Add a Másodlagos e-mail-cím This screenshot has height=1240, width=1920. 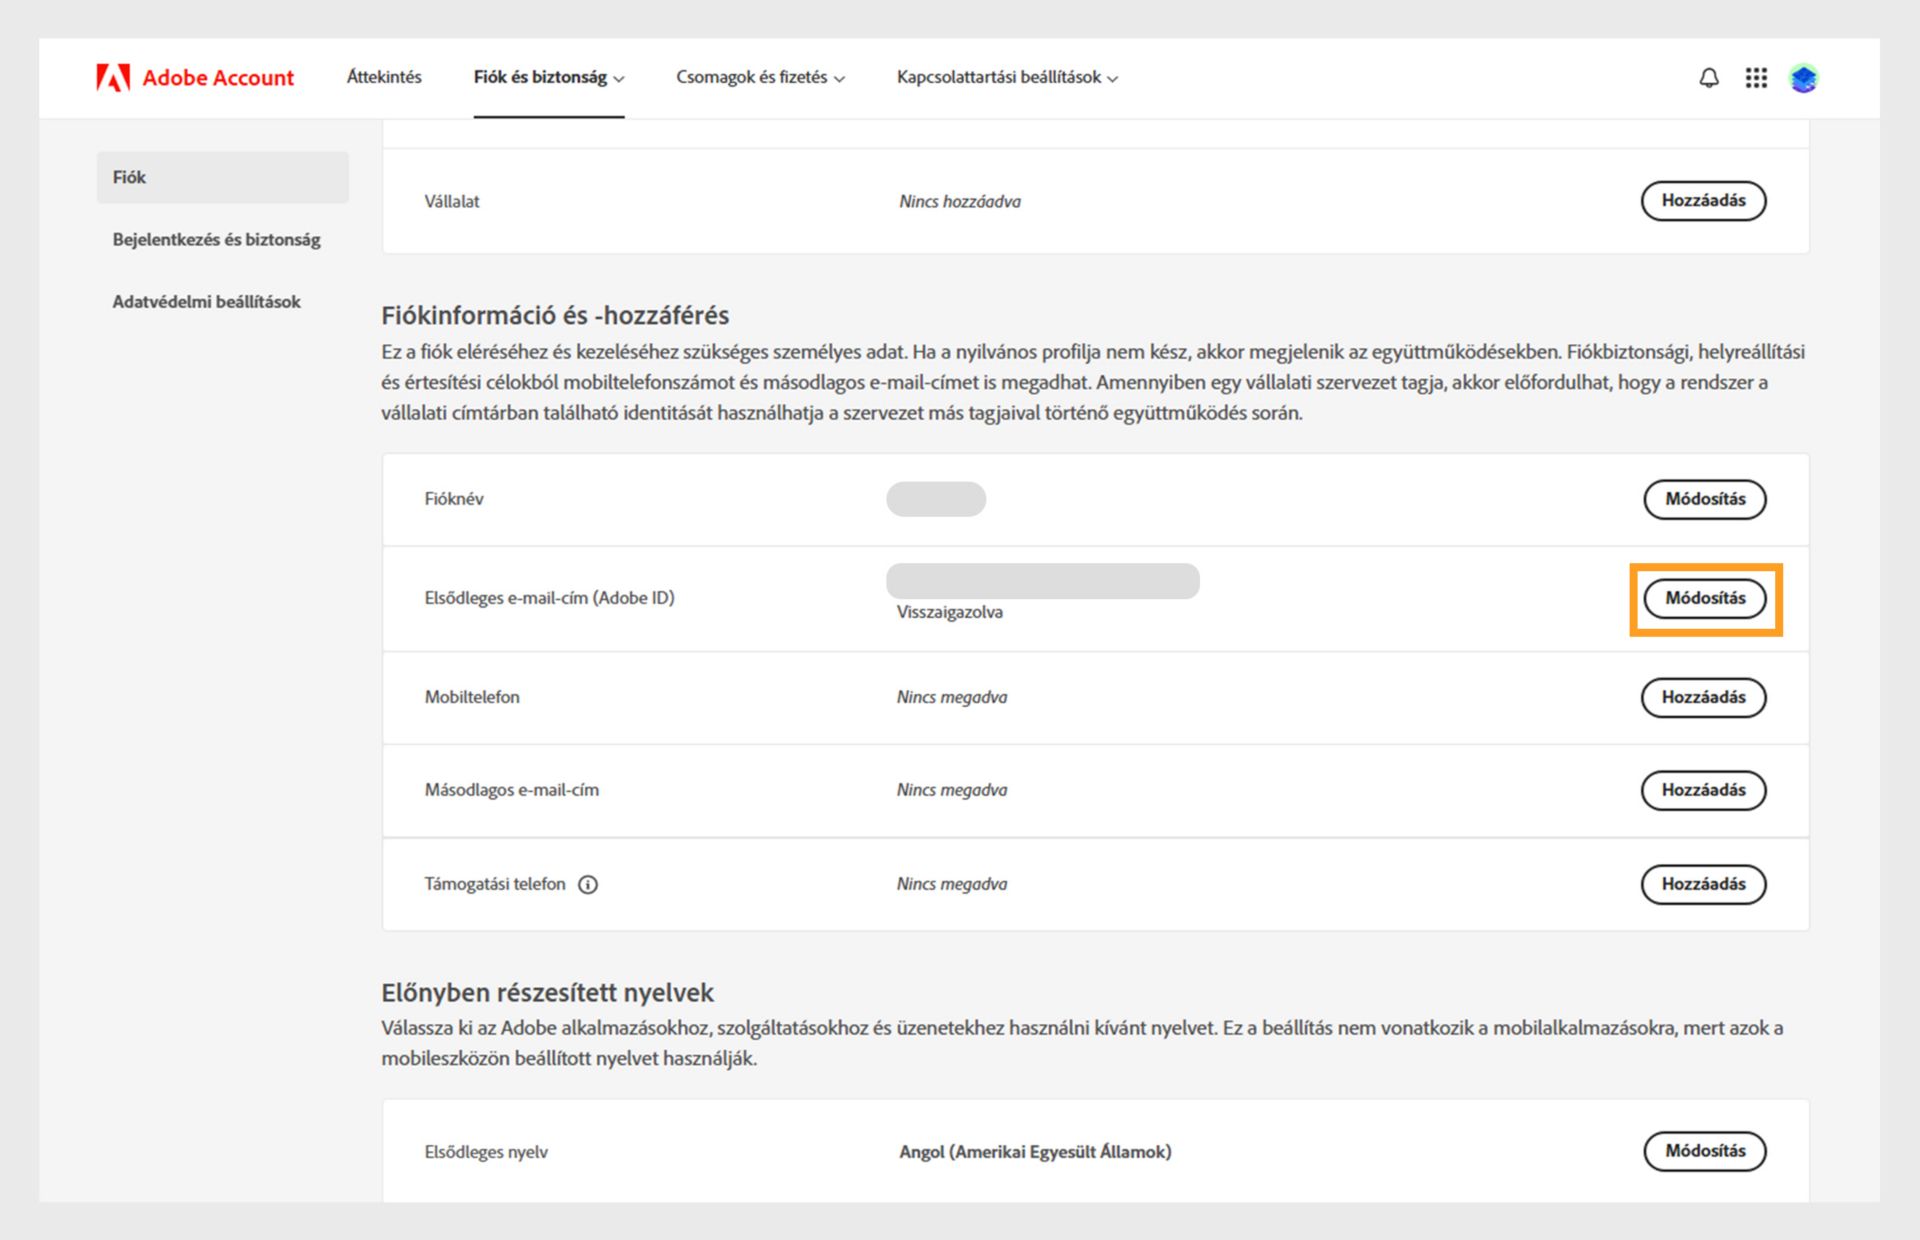(1703, 790)
